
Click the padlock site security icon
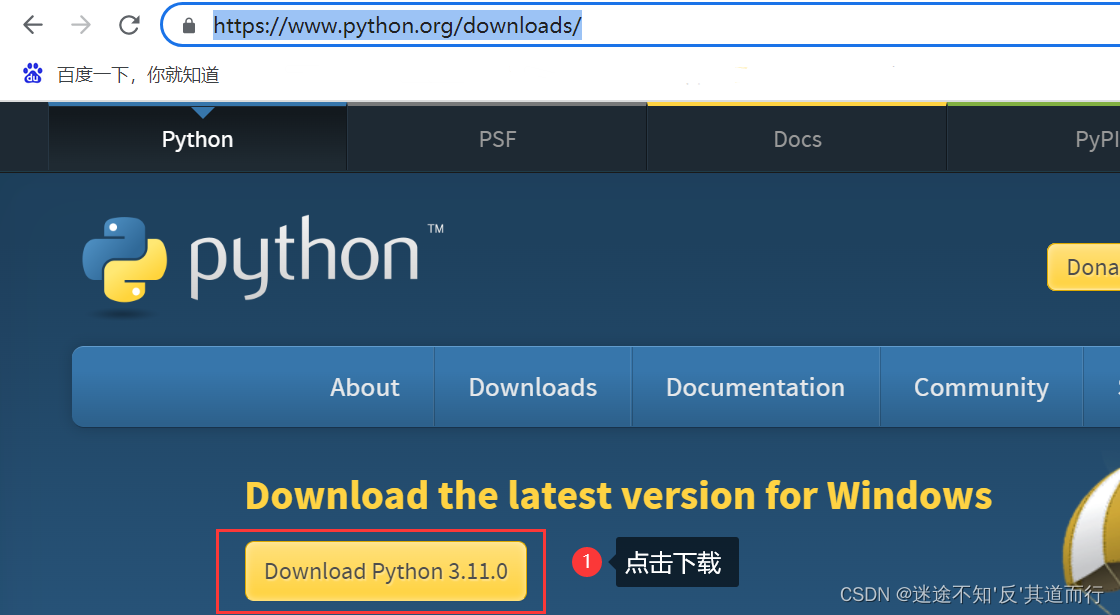tap(189, 26)
